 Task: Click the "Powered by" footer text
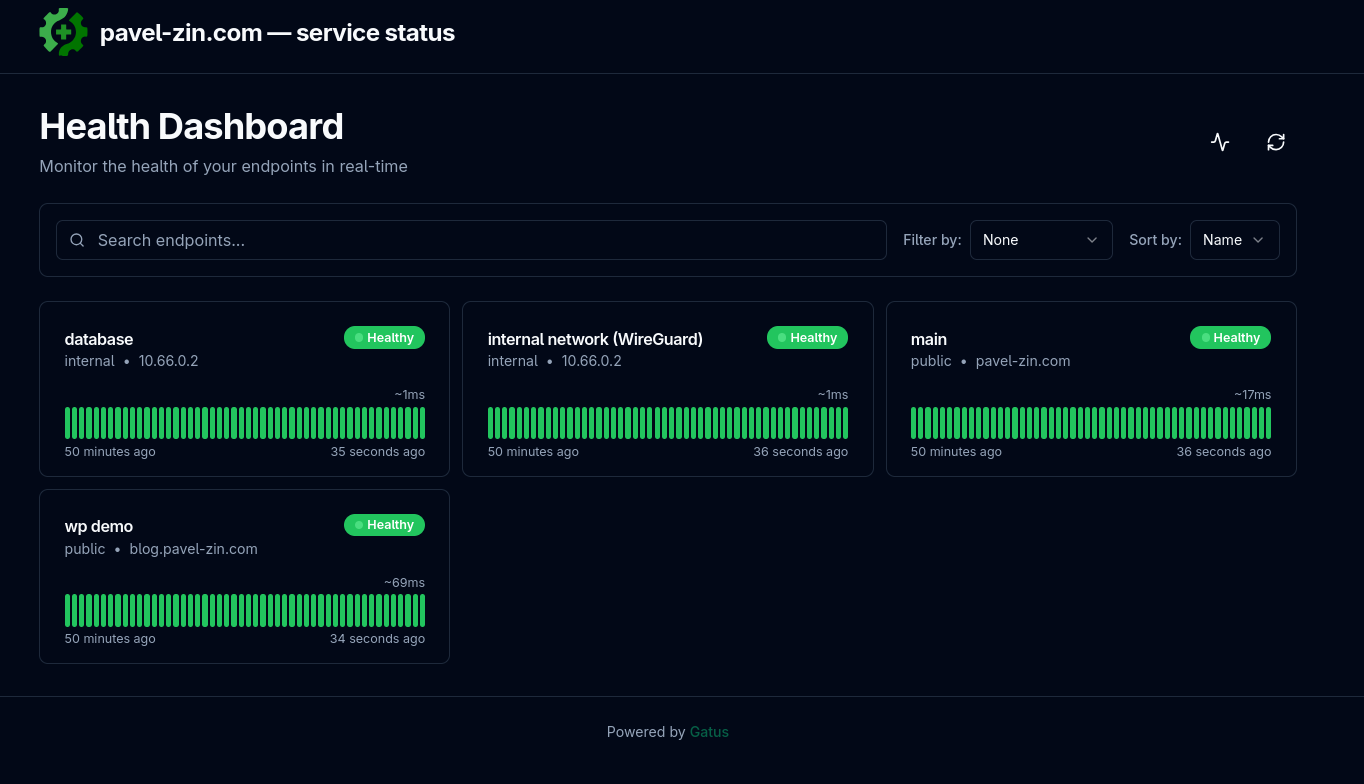pos(646,732)
